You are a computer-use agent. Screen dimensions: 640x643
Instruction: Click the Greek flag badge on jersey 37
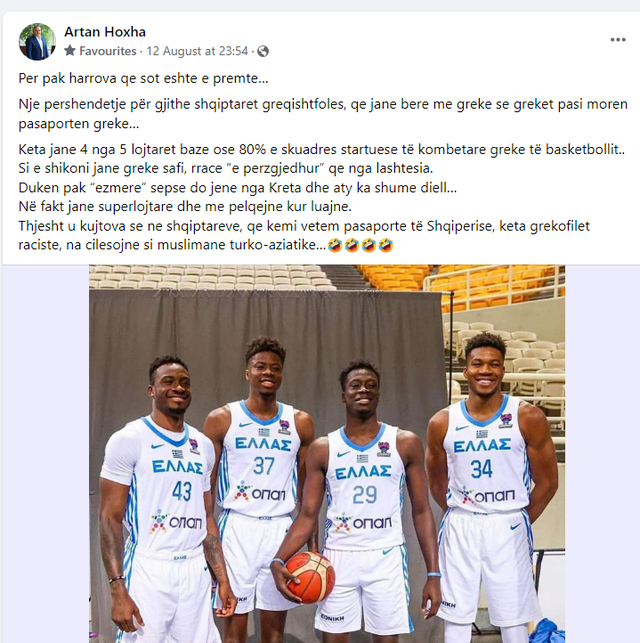pyautogui.click(x=264, y=432)
